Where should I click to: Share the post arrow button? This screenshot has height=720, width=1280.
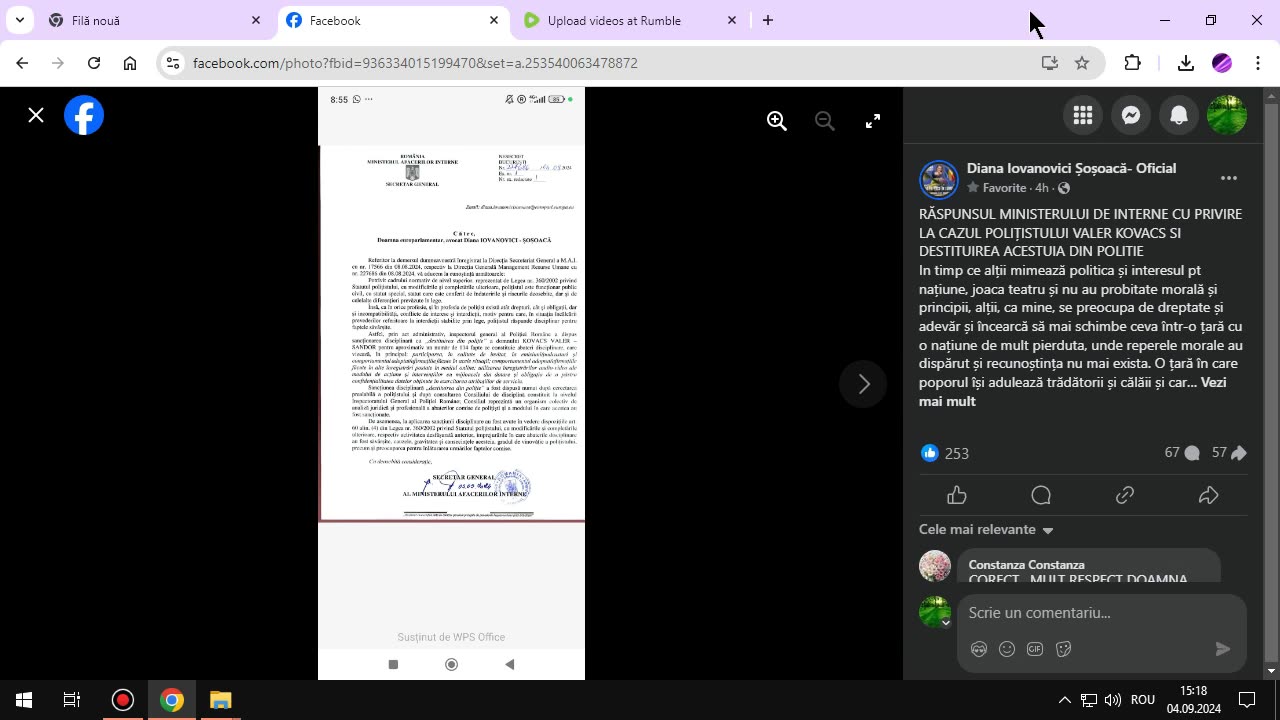coord(1208,495)
